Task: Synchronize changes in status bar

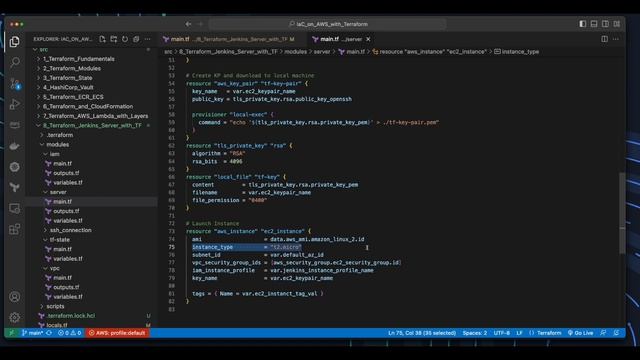Action: click(x=49, y=333)
